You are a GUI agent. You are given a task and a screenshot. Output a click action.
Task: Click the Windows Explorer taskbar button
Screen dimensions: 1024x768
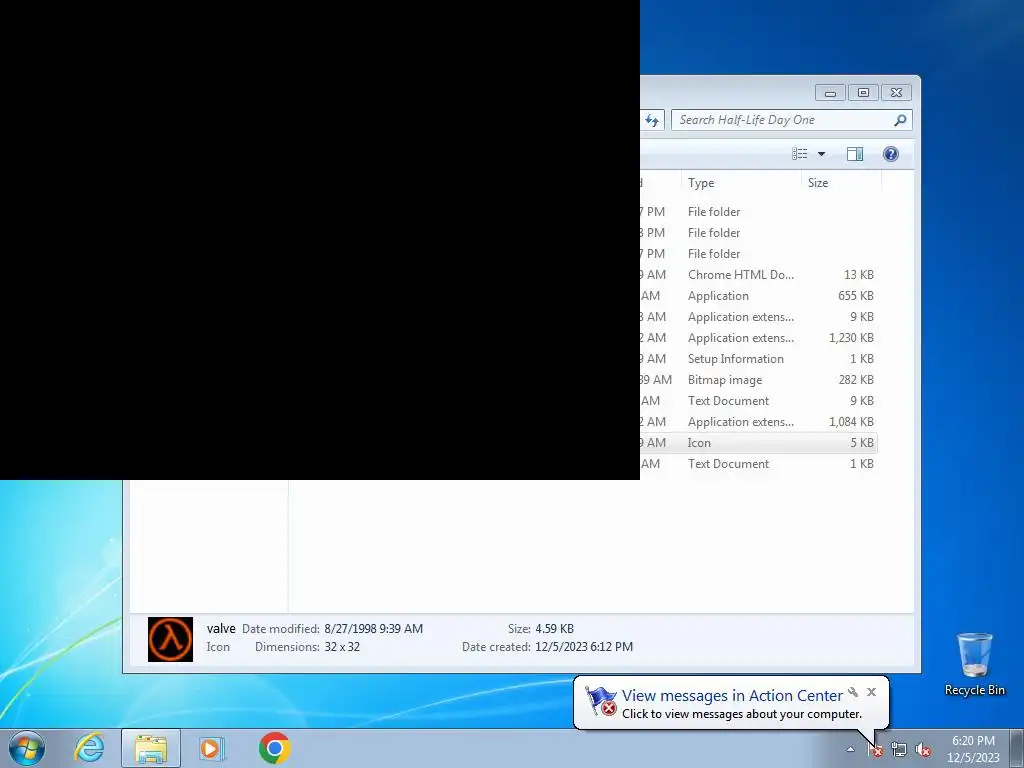151,748
